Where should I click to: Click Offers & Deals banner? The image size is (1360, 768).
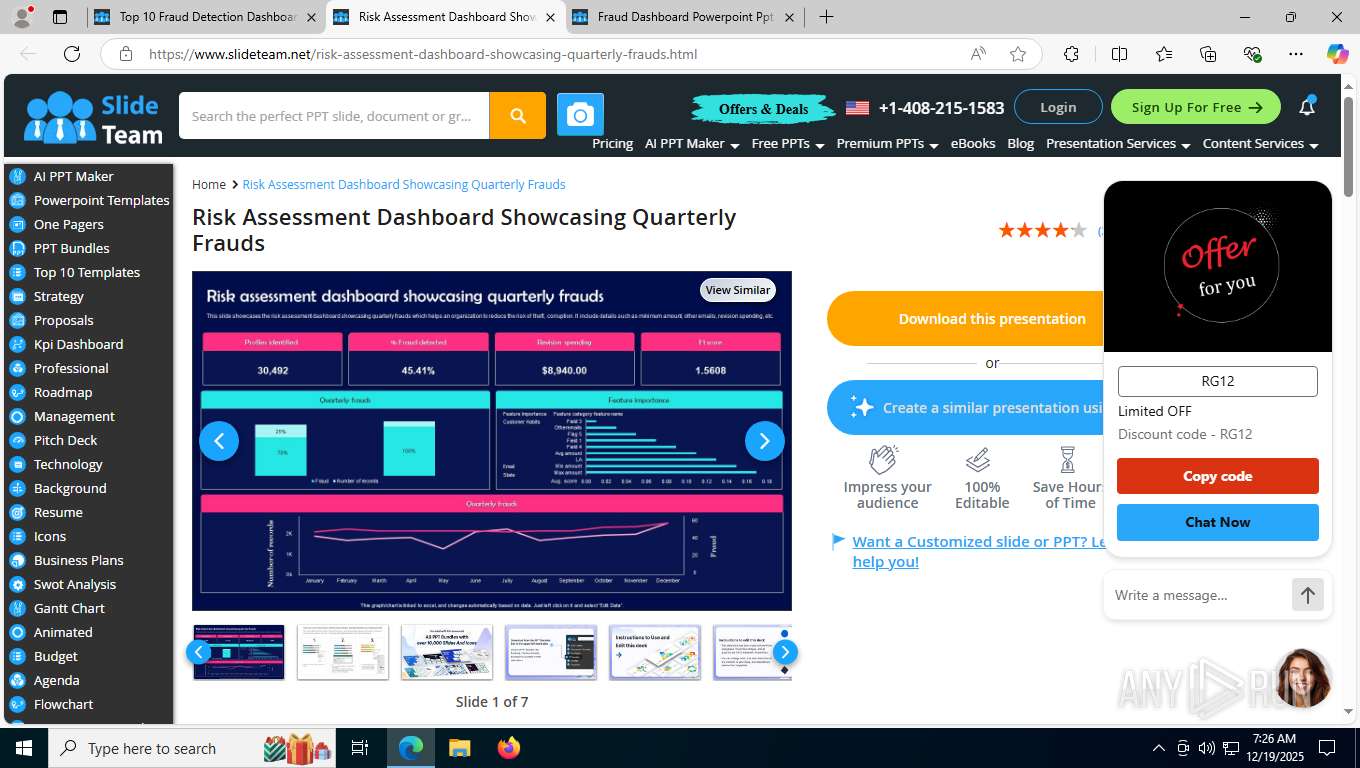pyautogui.click(x=763, y=109)
